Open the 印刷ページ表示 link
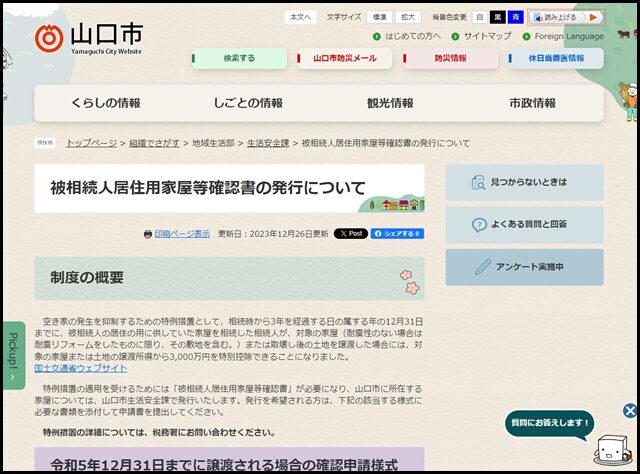Viewport: 640px width, 474px height. coord(182,234)
